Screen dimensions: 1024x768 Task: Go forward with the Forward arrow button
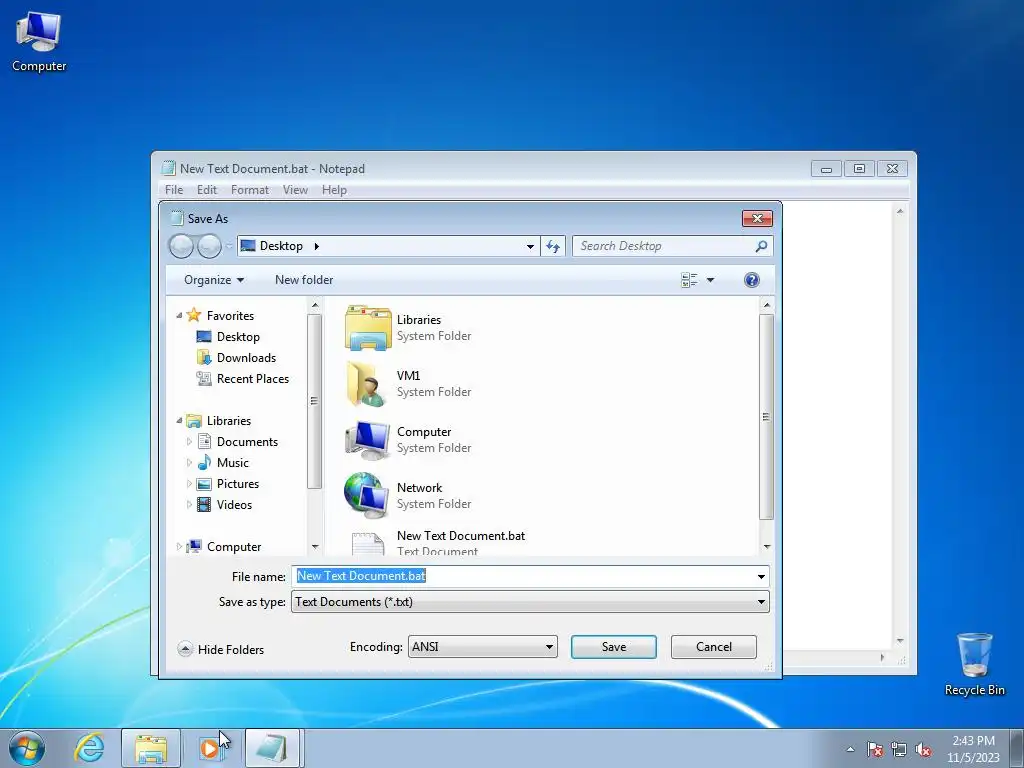point(209,246)
